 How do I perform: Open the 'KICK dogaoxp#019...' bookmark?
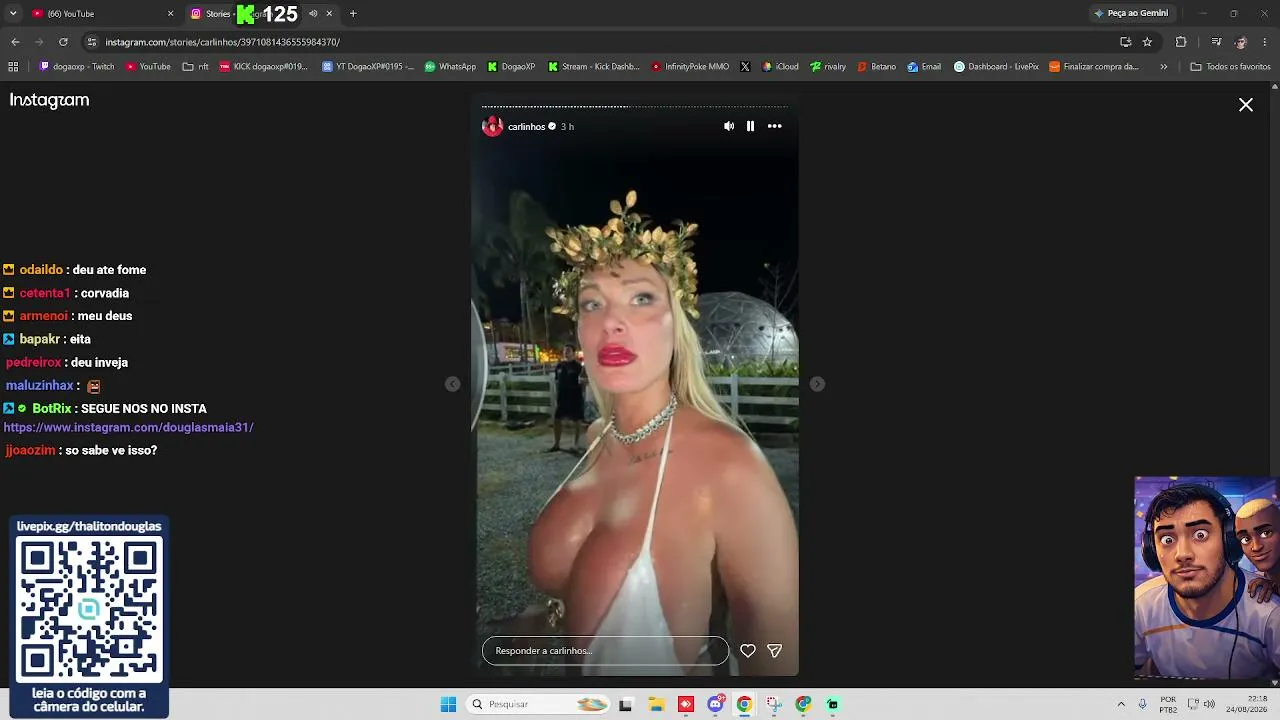[264, 67]
